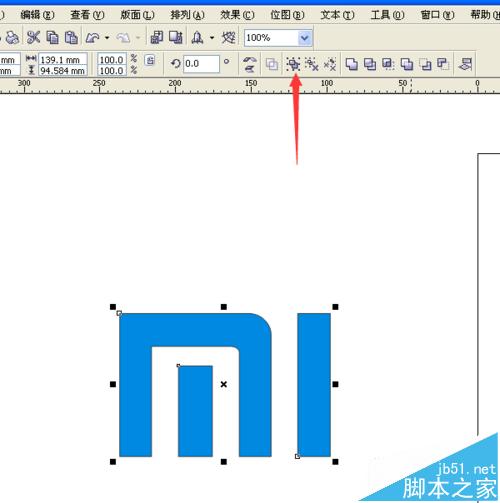Click the Corel Online icon
The image size is (500, 503).
pos(229,37)
